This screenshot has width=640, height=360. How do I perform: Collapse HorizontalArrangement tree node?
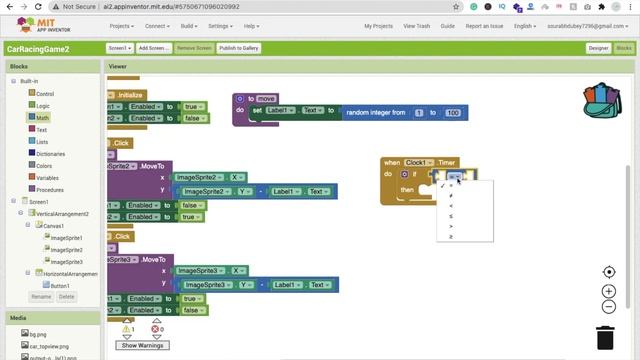click(x=28, y=273)
